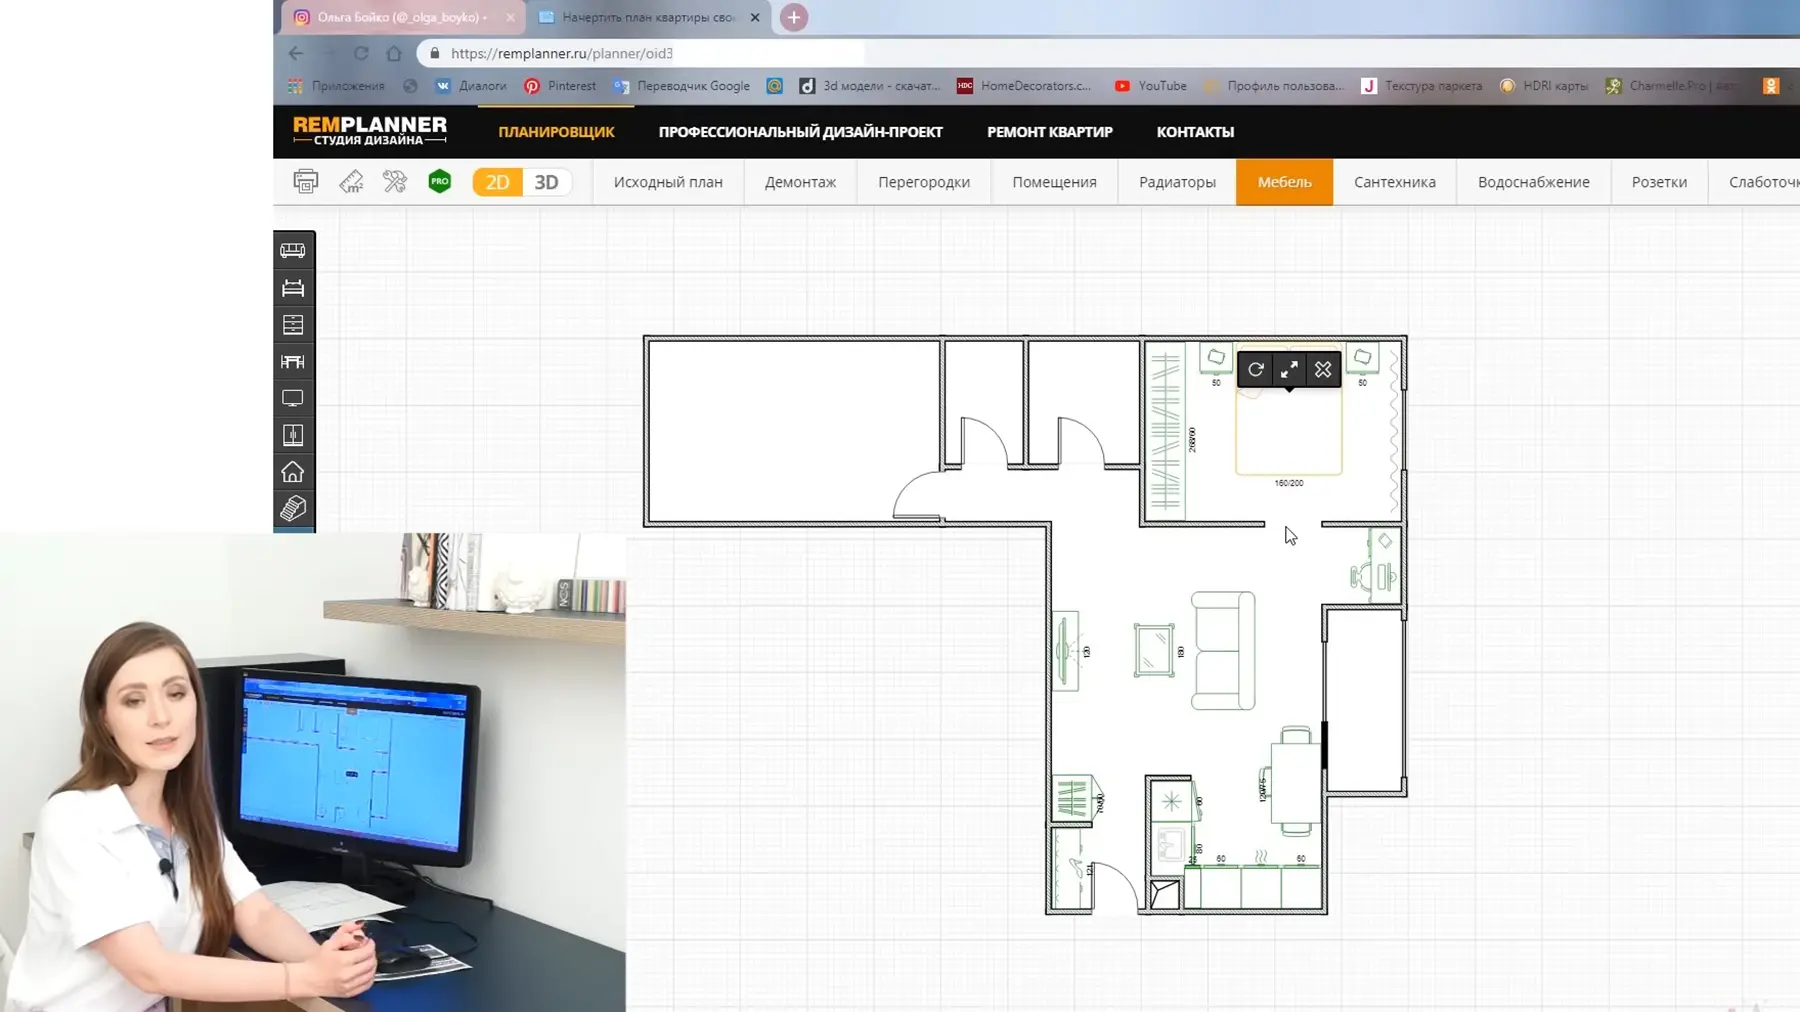This screenshot has height=1012, width=1800.
Task: Switch to 2D view mode
Action: pyautogui.click(x=497, y=182)
